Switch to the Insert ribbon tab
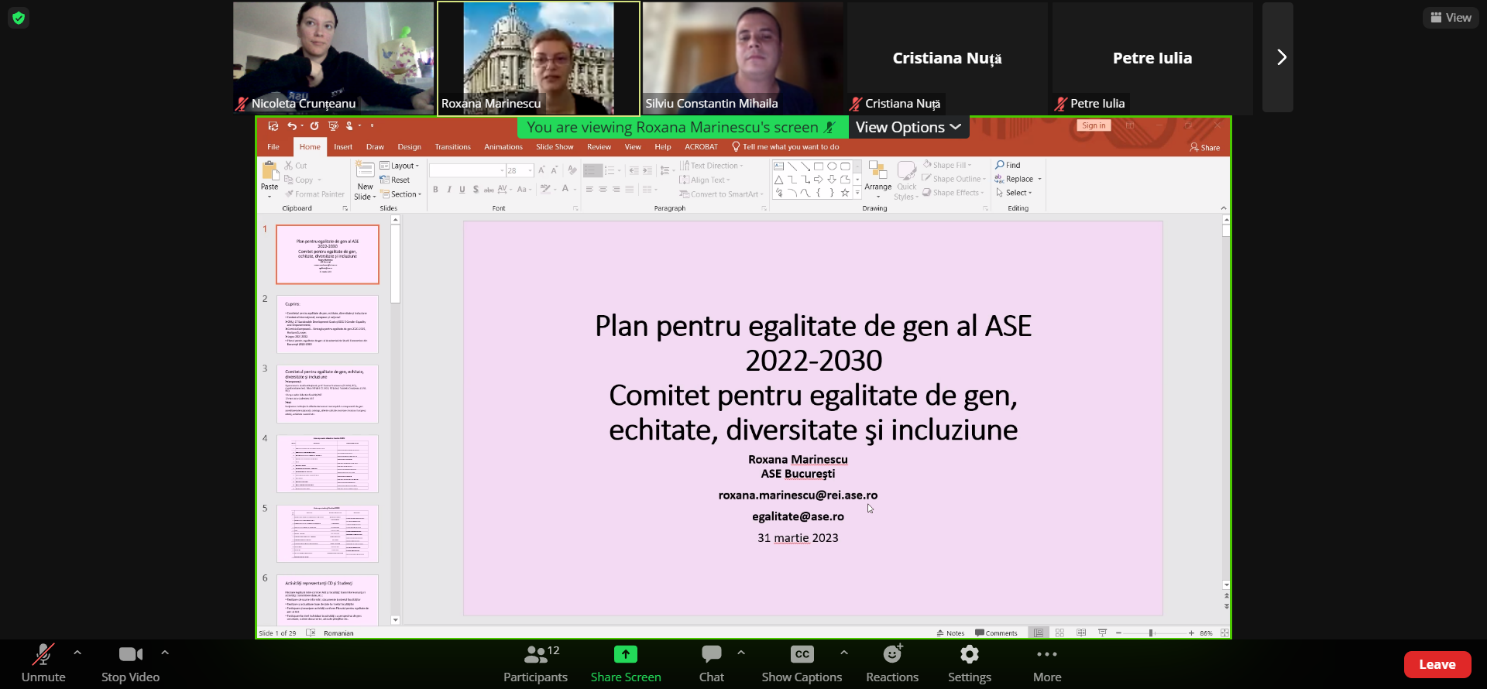Image resolution: width=1487 pixels, height=689 pixels. (343, 147)
